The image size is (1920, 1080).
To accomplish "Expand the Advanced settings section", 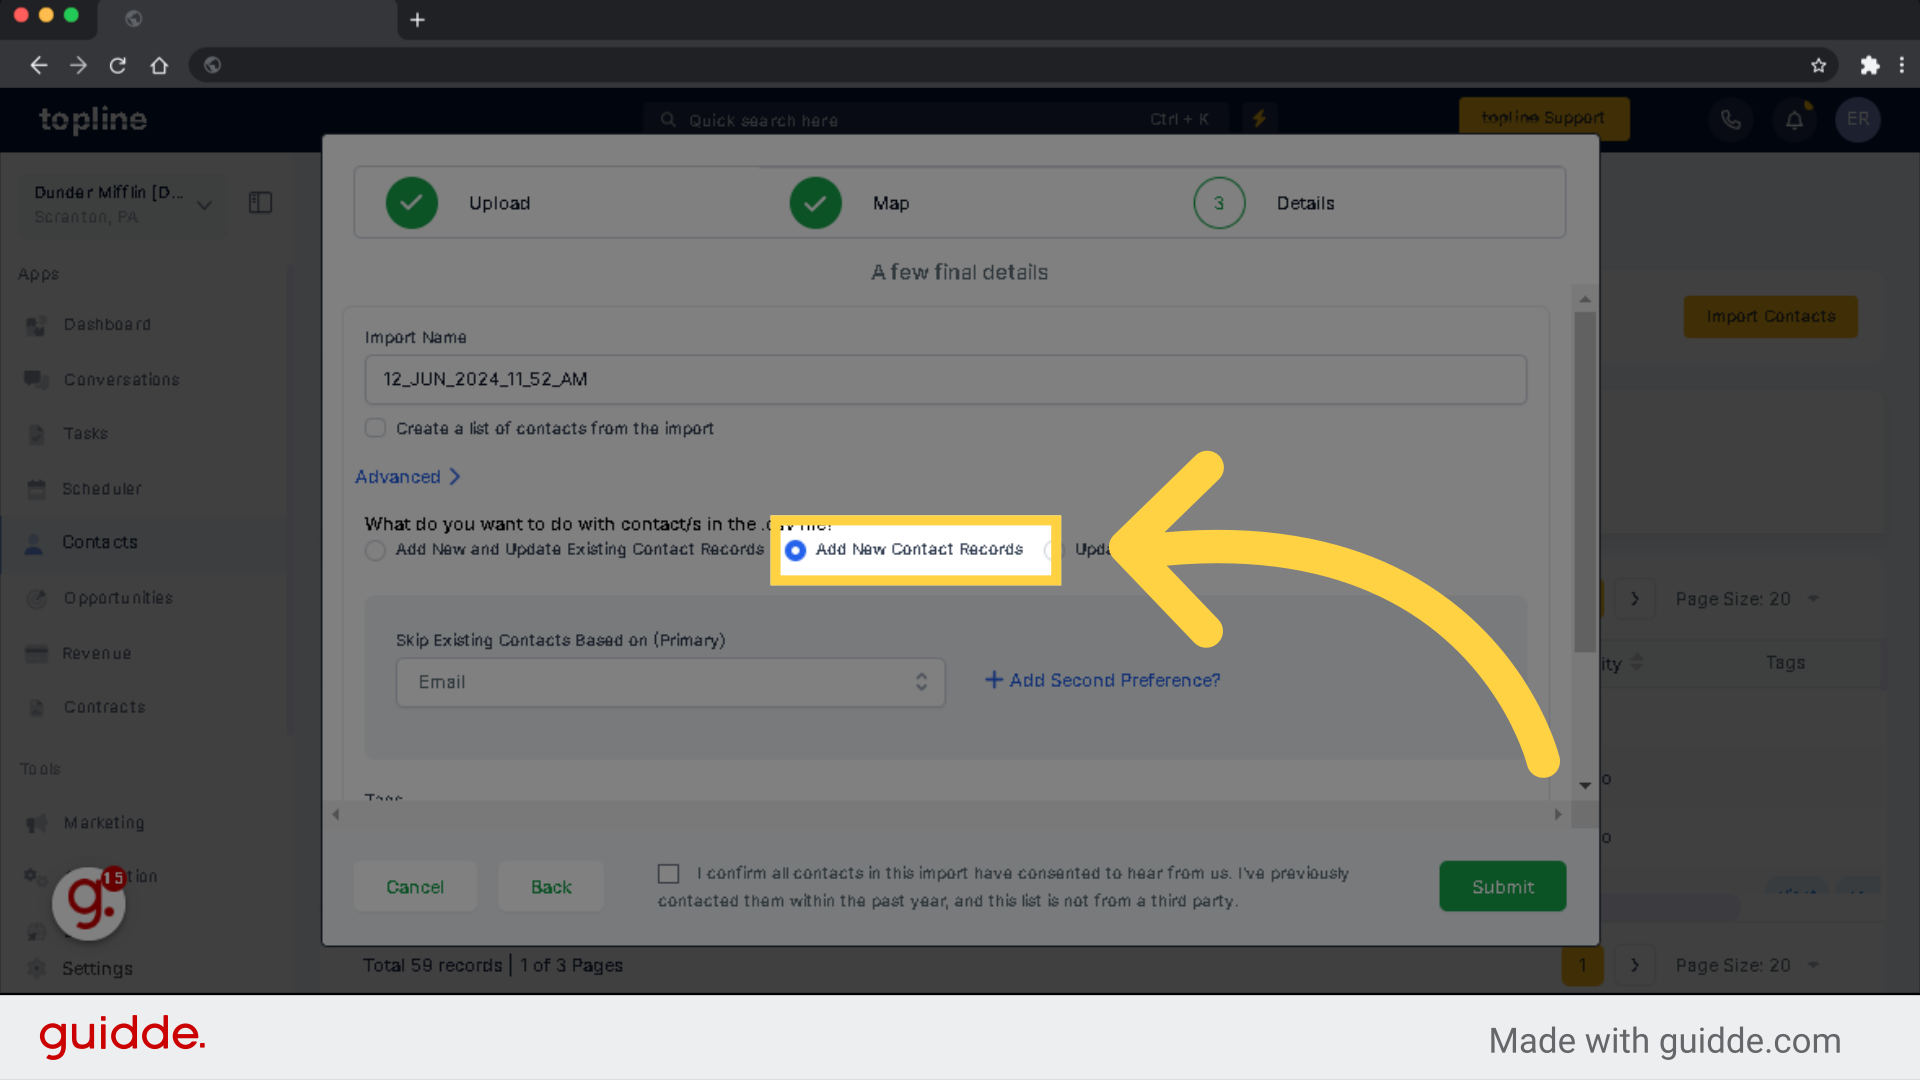I will pos(409,476).
